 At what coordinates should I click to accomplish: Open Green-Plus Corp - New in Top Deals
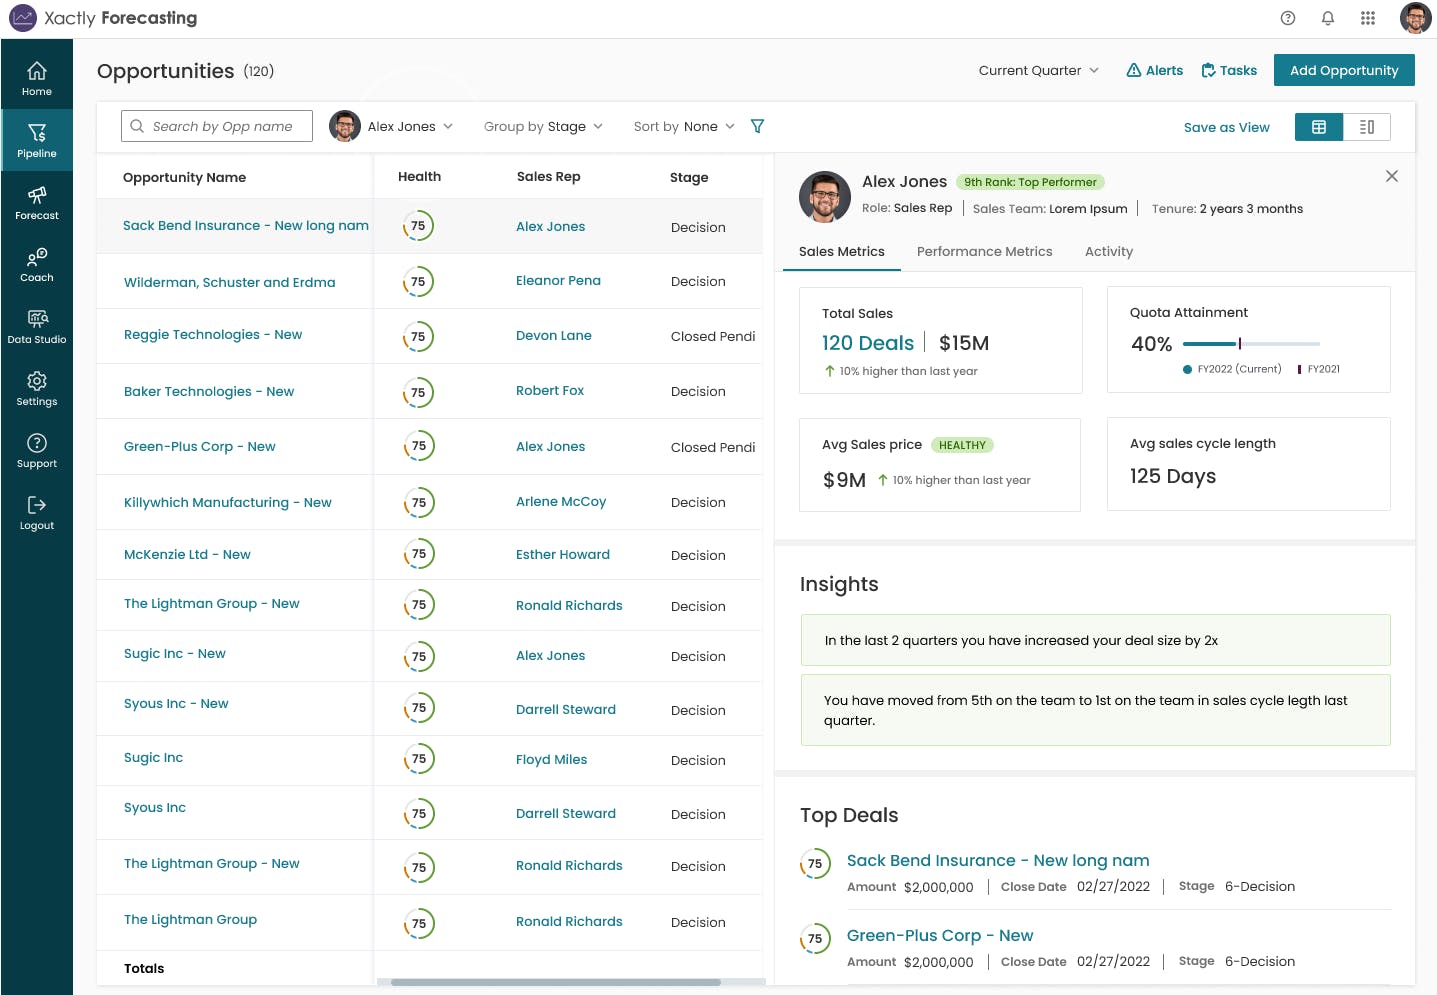click(940, 935)
